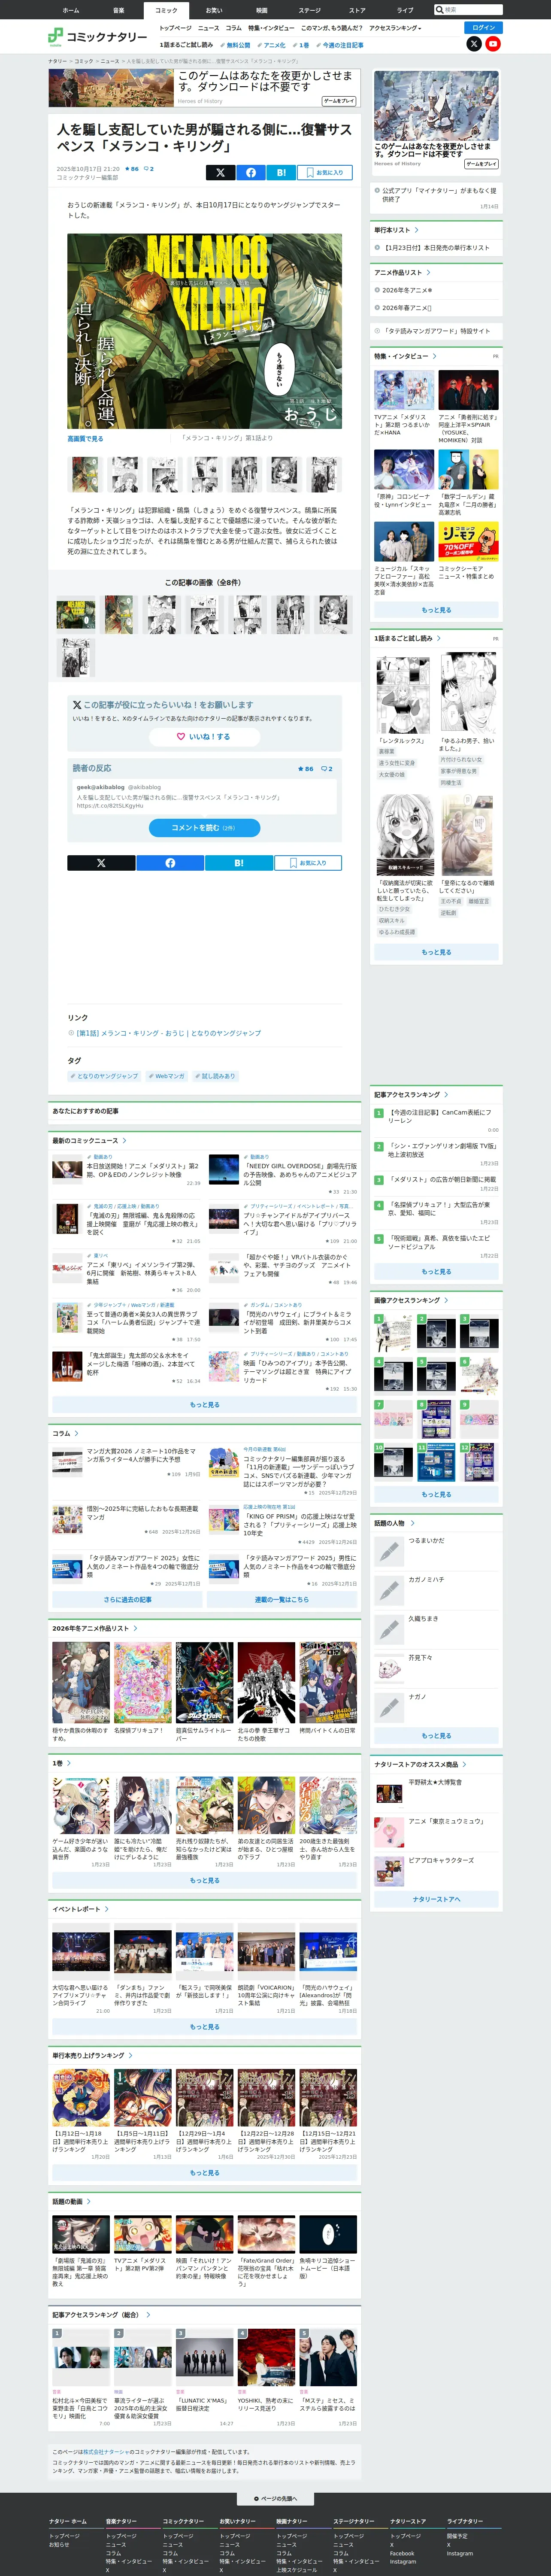This screenshot has height=2576, width=551.
Task: Open つるまいかだ profile icon
Action: 389,1551
